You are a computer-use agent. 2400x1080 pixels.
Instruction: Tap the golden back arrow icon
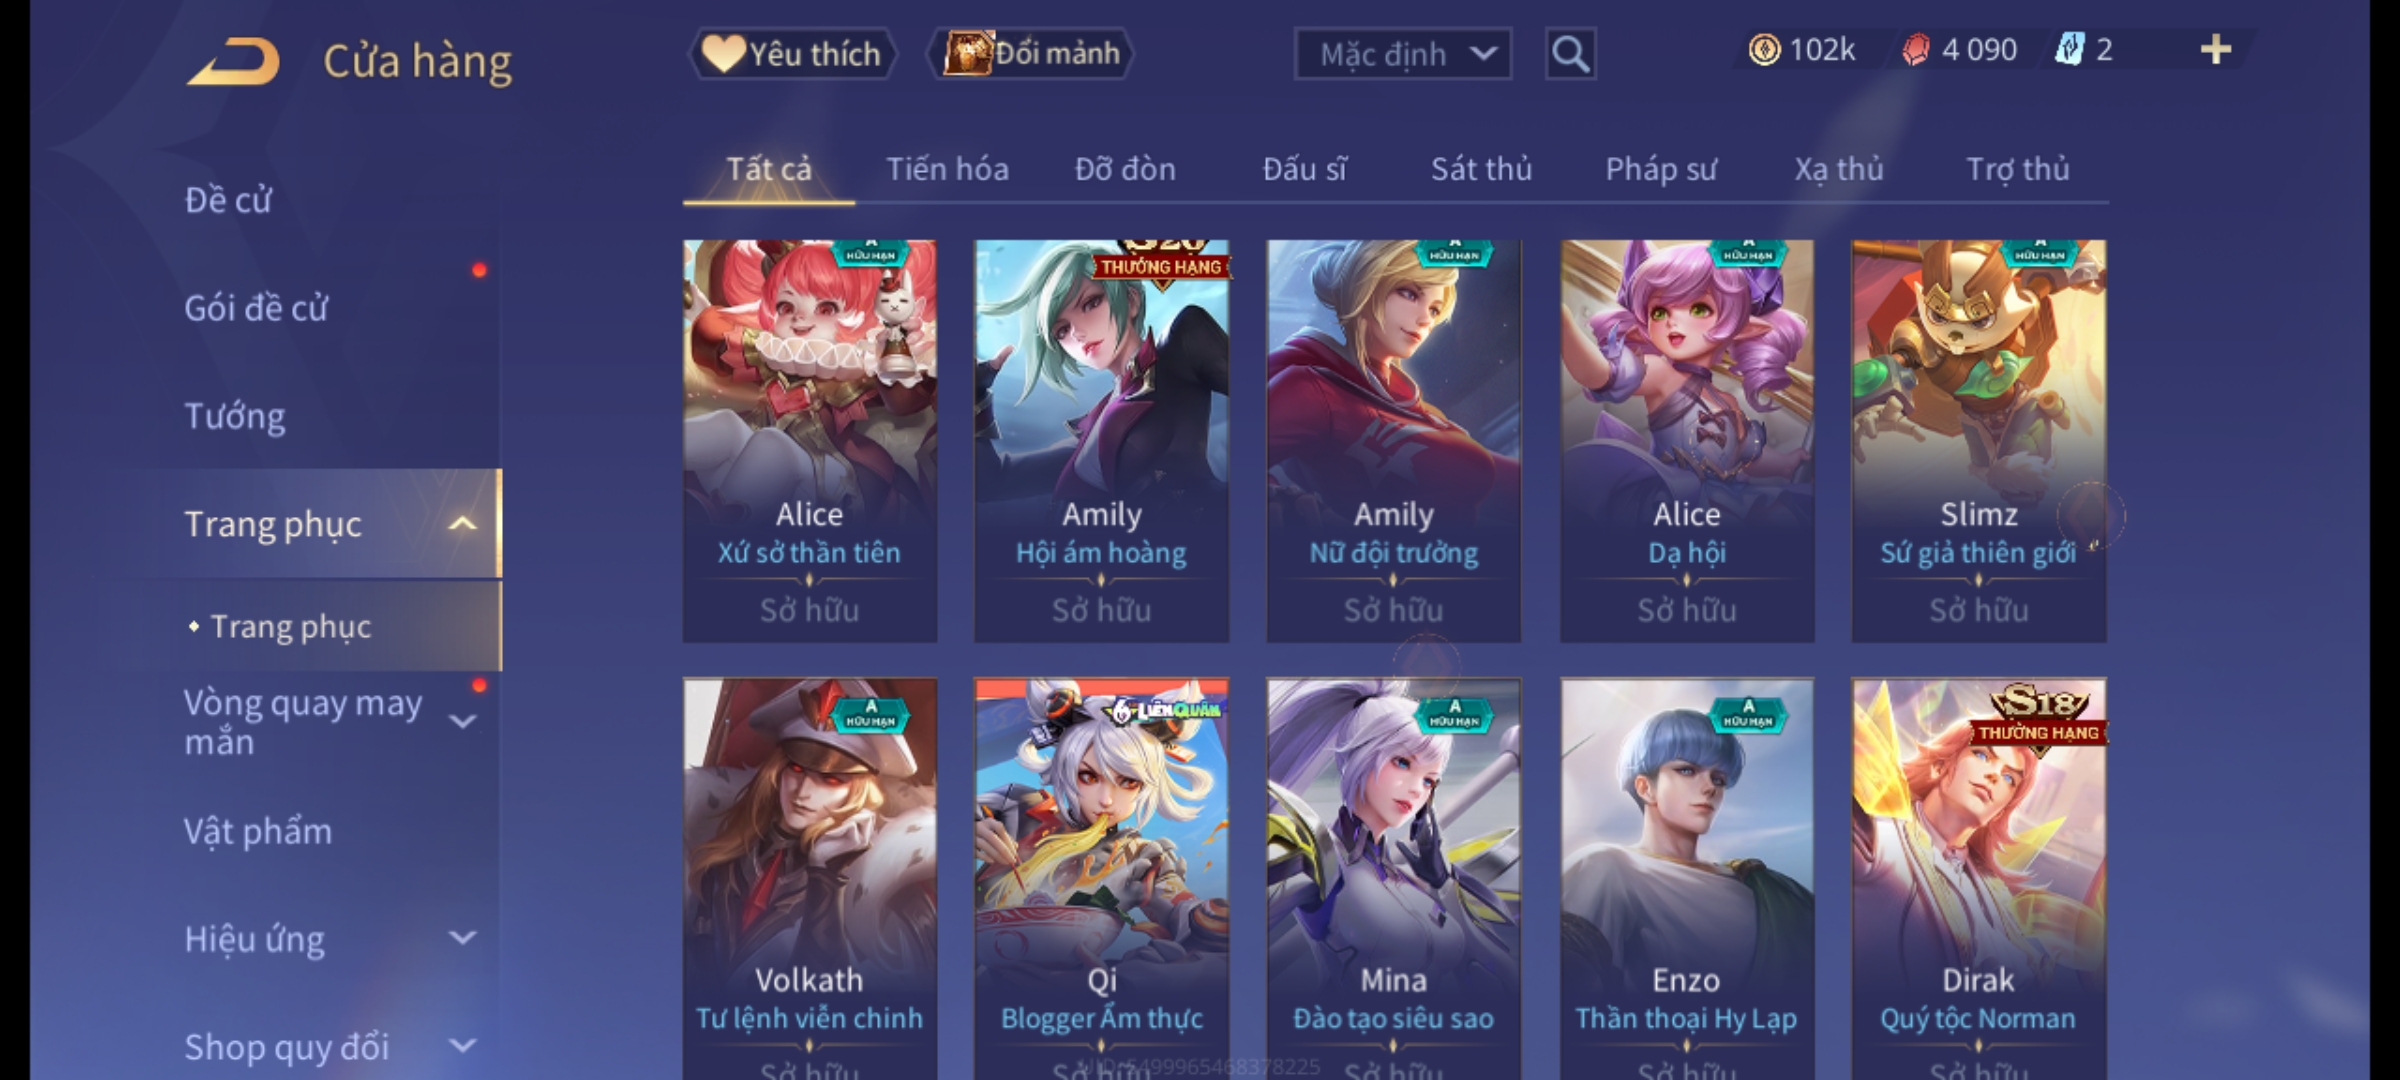tap(233, 61)
